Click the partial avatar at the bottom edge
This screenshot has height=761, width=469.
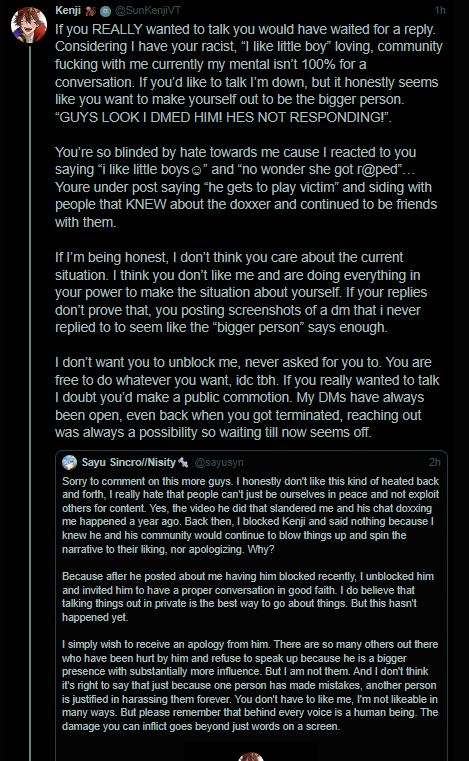pos(251,757)
